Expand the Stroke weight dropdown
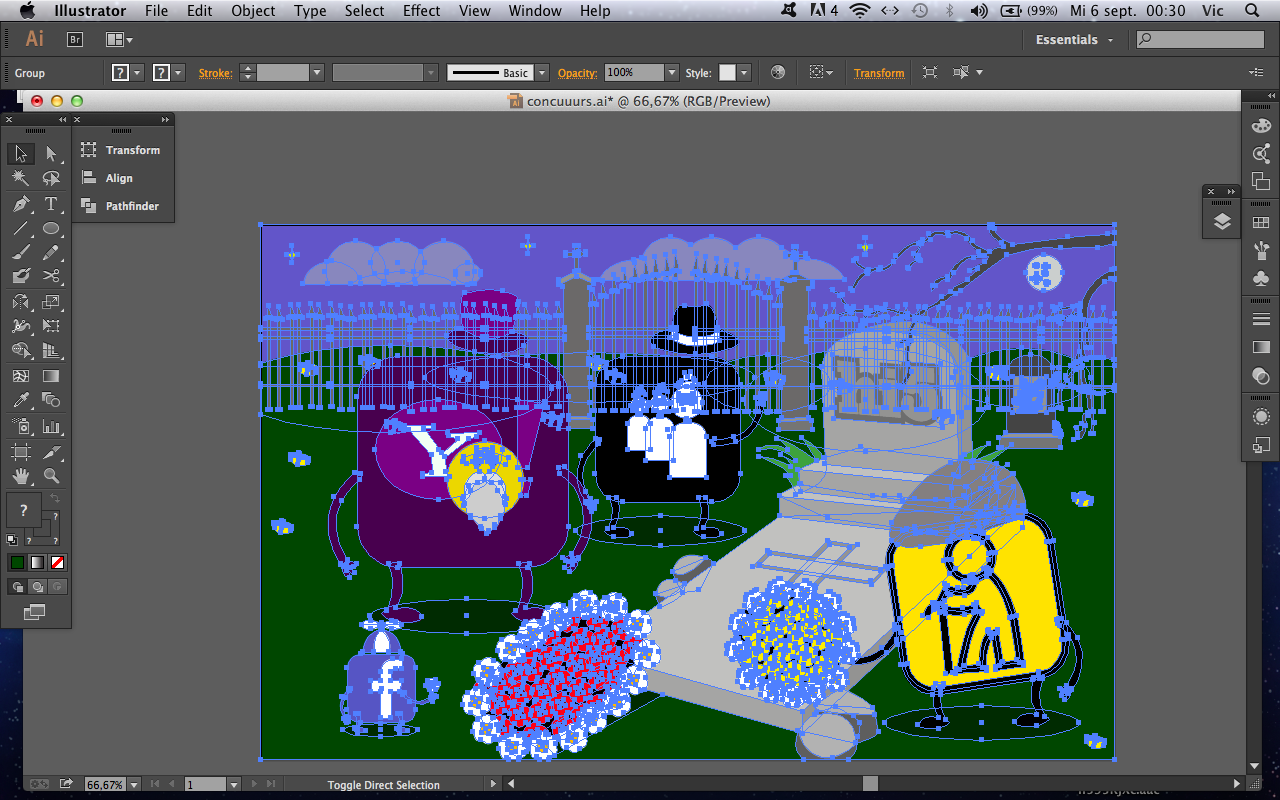The height and width of the screenshot is (800, 1280). 317,73
